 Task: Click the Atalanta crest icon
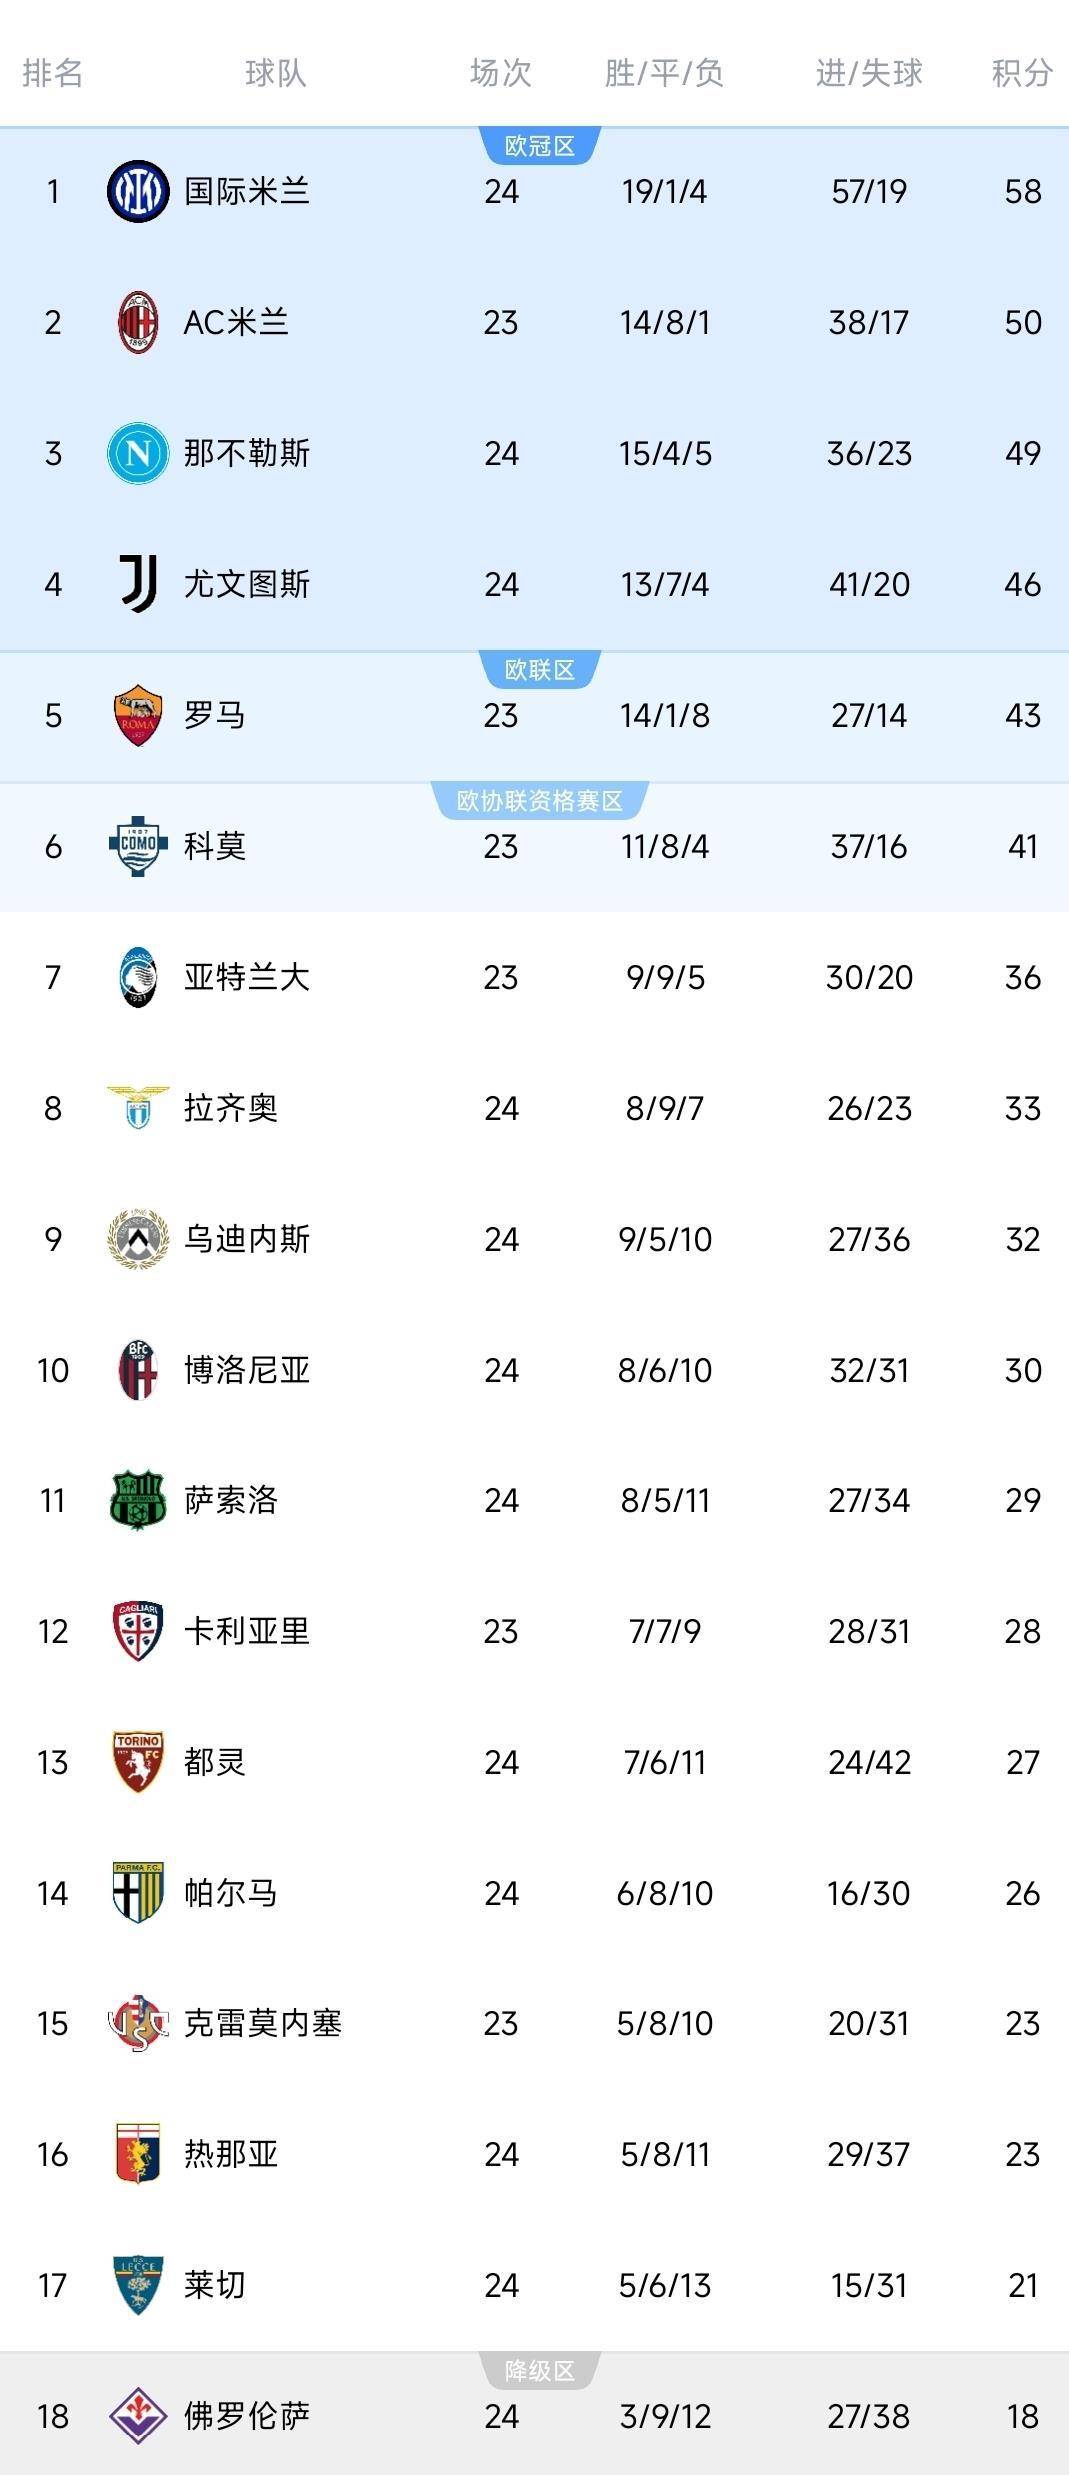[140, 977]
